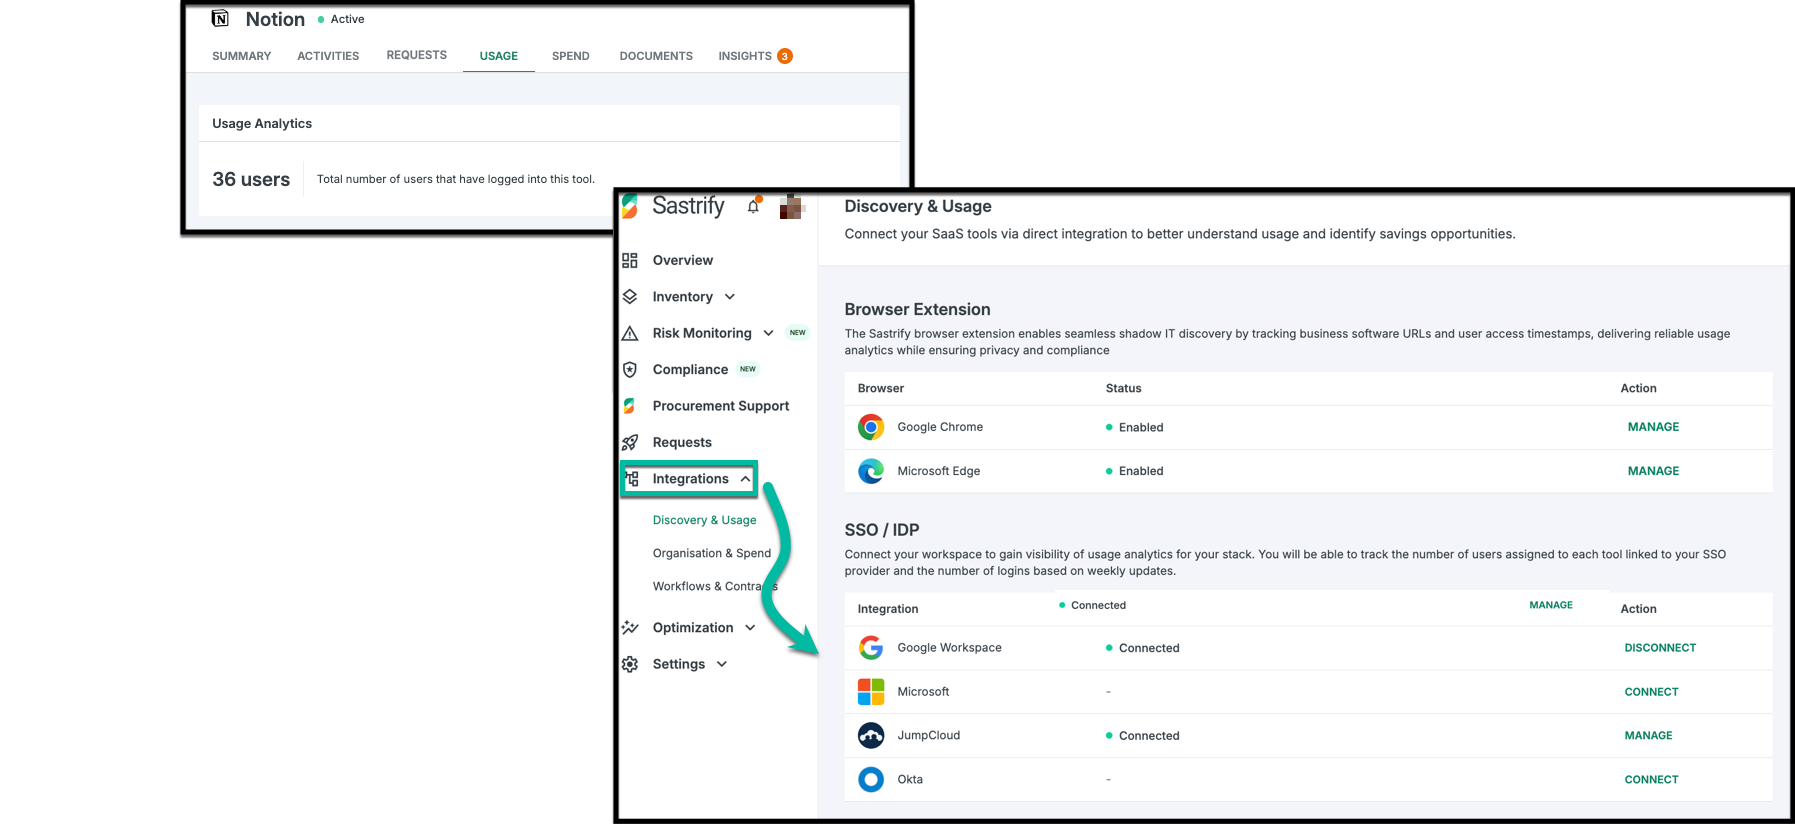
Task: Expand the Optimization menu chevron
Action: [750, 628]
